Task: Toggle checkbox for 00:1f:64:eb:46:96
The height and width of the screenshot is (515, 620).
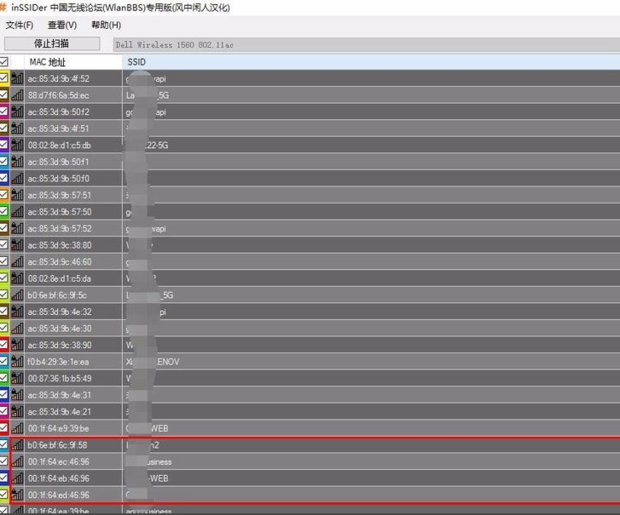Action: pyautogui.click(x=4, y=478)
